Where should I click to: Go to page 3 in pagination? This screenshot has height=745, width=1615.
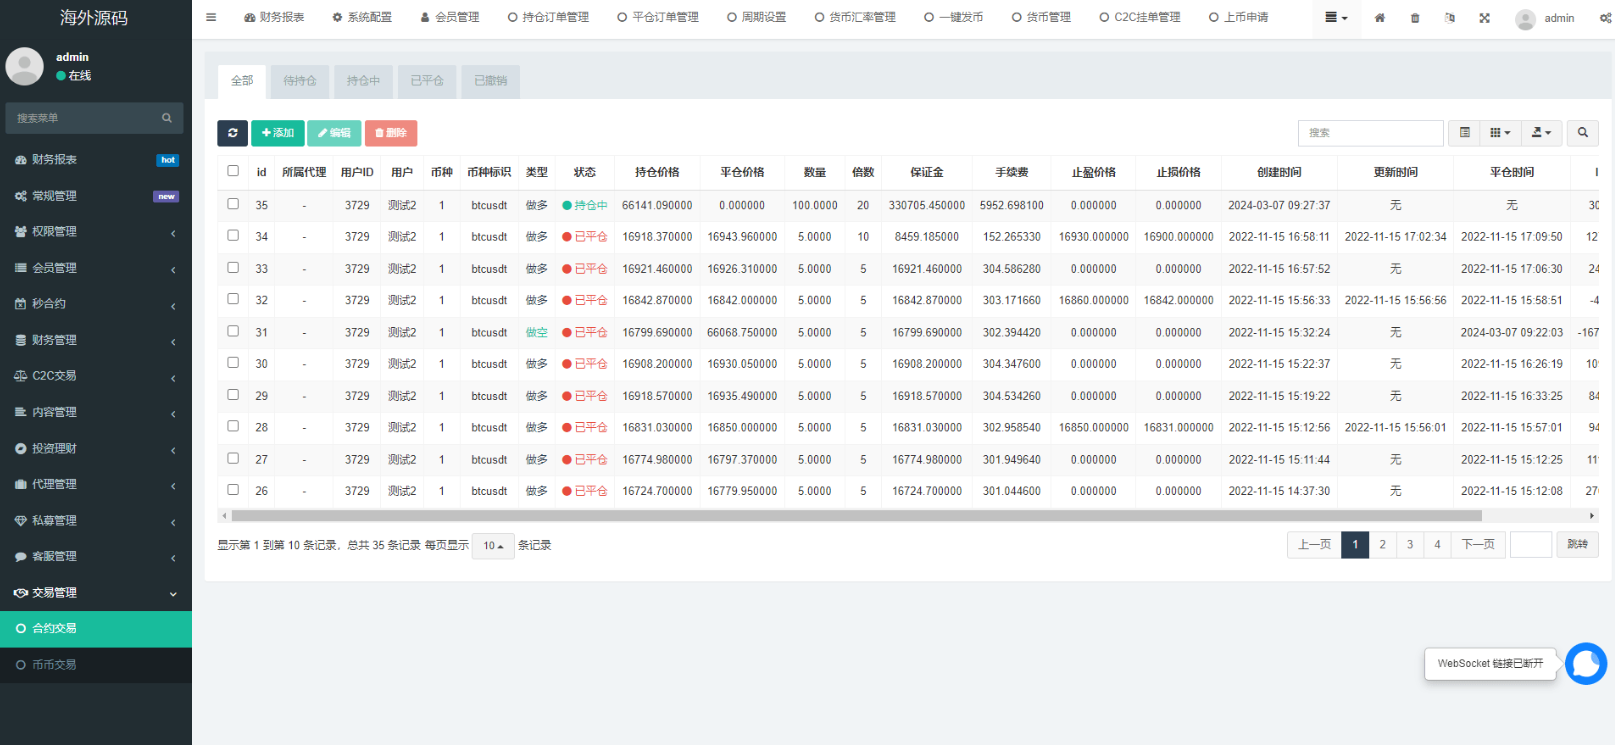pos(1410,545)
